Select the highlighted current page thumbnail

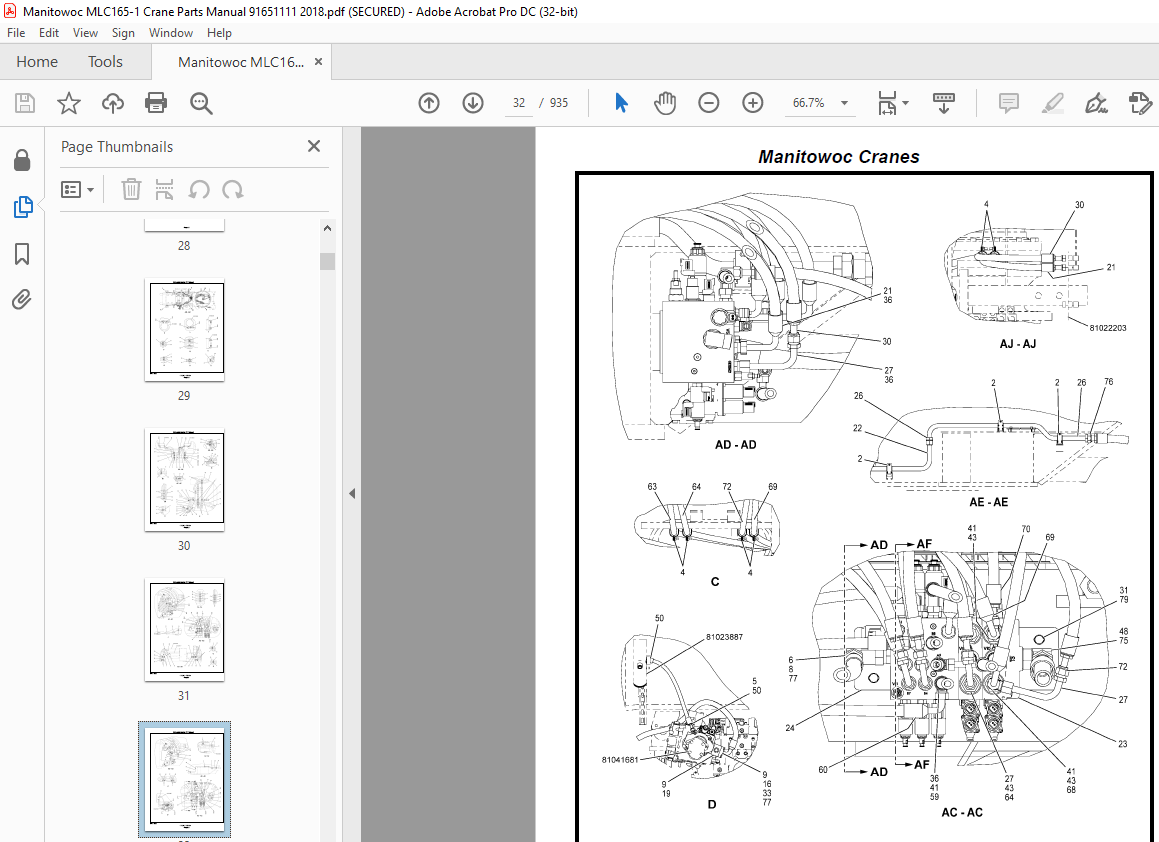(185, 780)
